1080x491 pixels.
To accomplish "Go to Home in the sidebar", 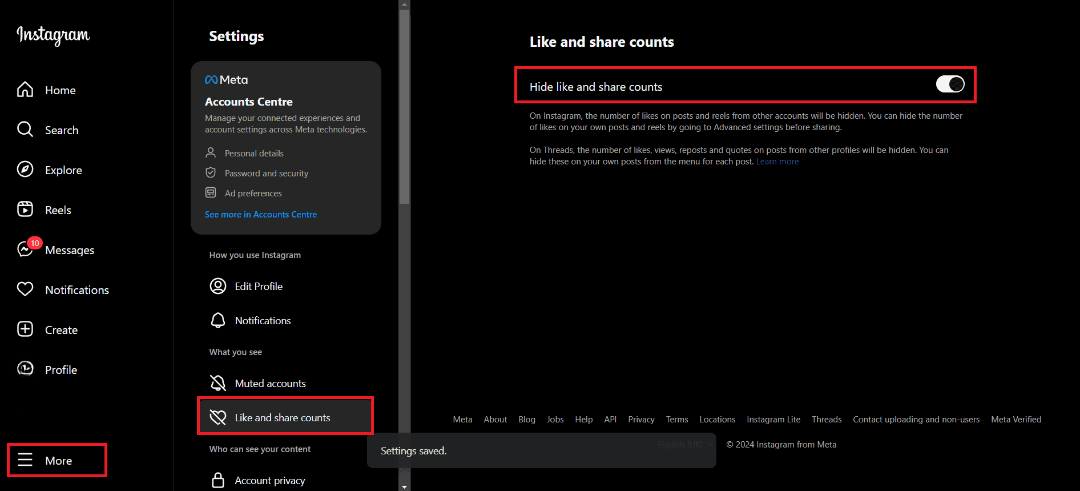I will [x=60, y=90].
